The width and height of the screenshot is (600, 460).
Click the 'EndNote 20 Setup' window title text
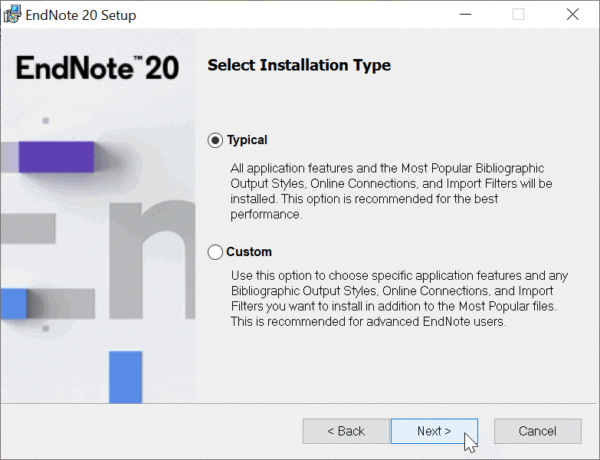(81, 15)
